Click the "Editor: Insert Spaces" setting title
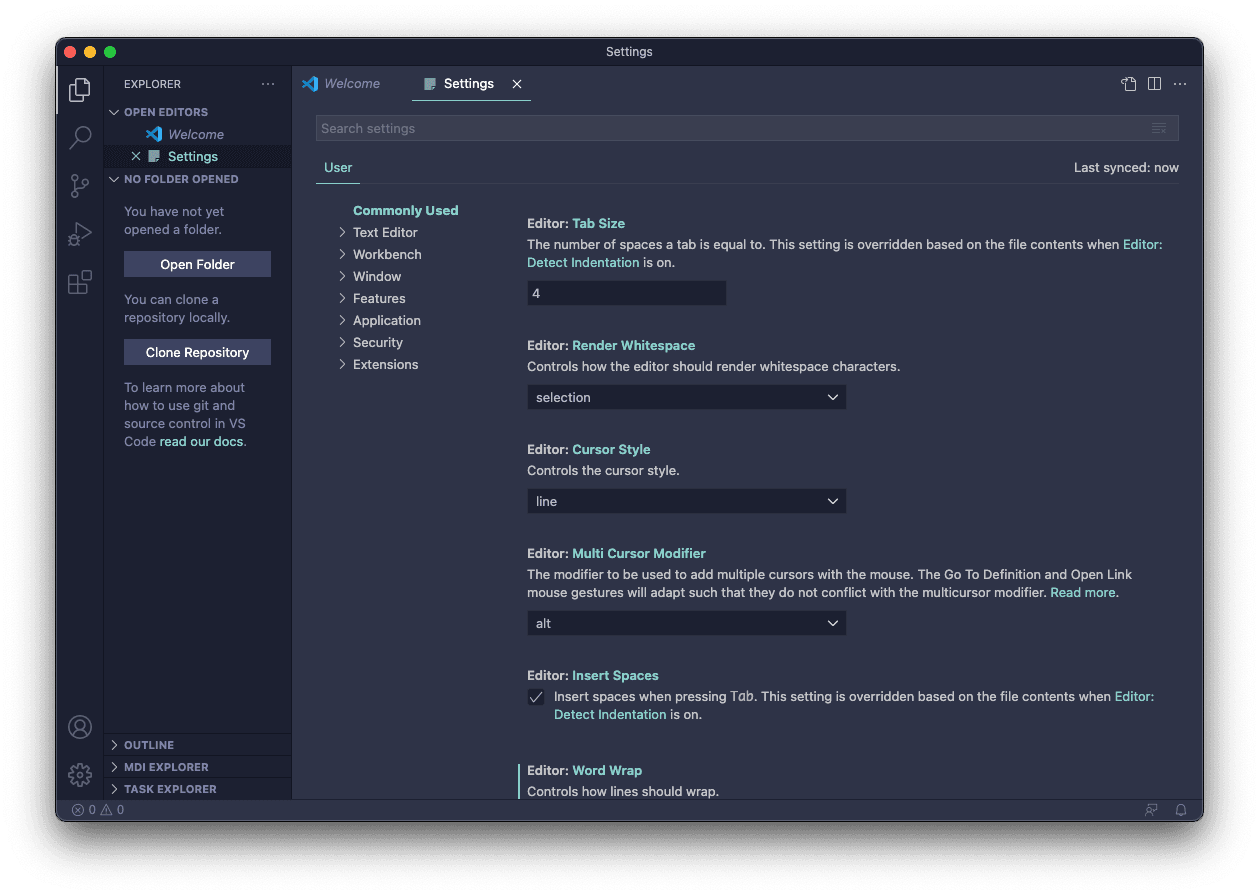Image resolution: width=1259 pixels, height=895 pixels. (x=593, y=675)
